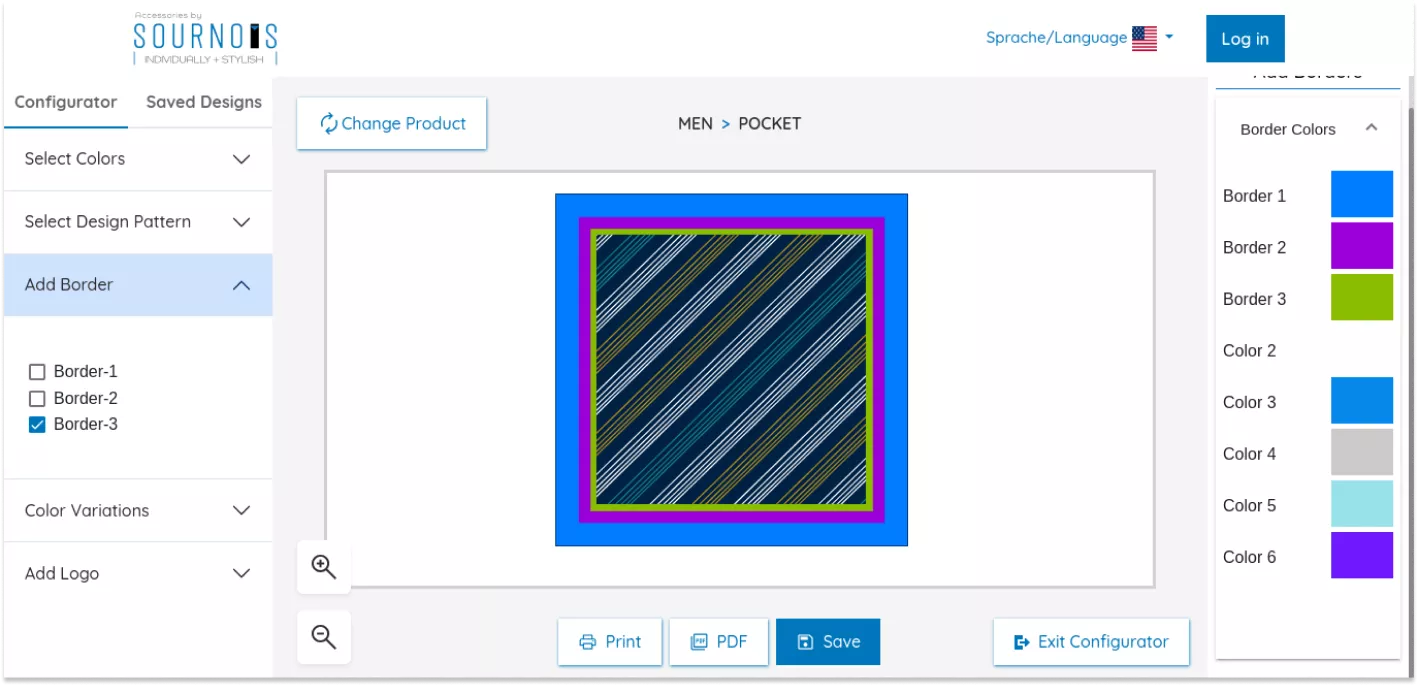Click the Log in button
The height and width of the screenshot is (686, 1418).
click(1244, 39)
